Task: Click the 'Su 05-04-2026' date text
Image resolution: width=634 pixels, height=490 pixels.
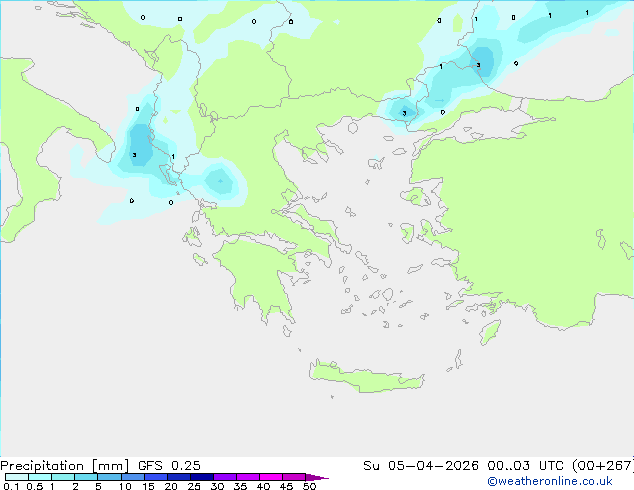Action: pyautogui.click(x=421, y=466)
